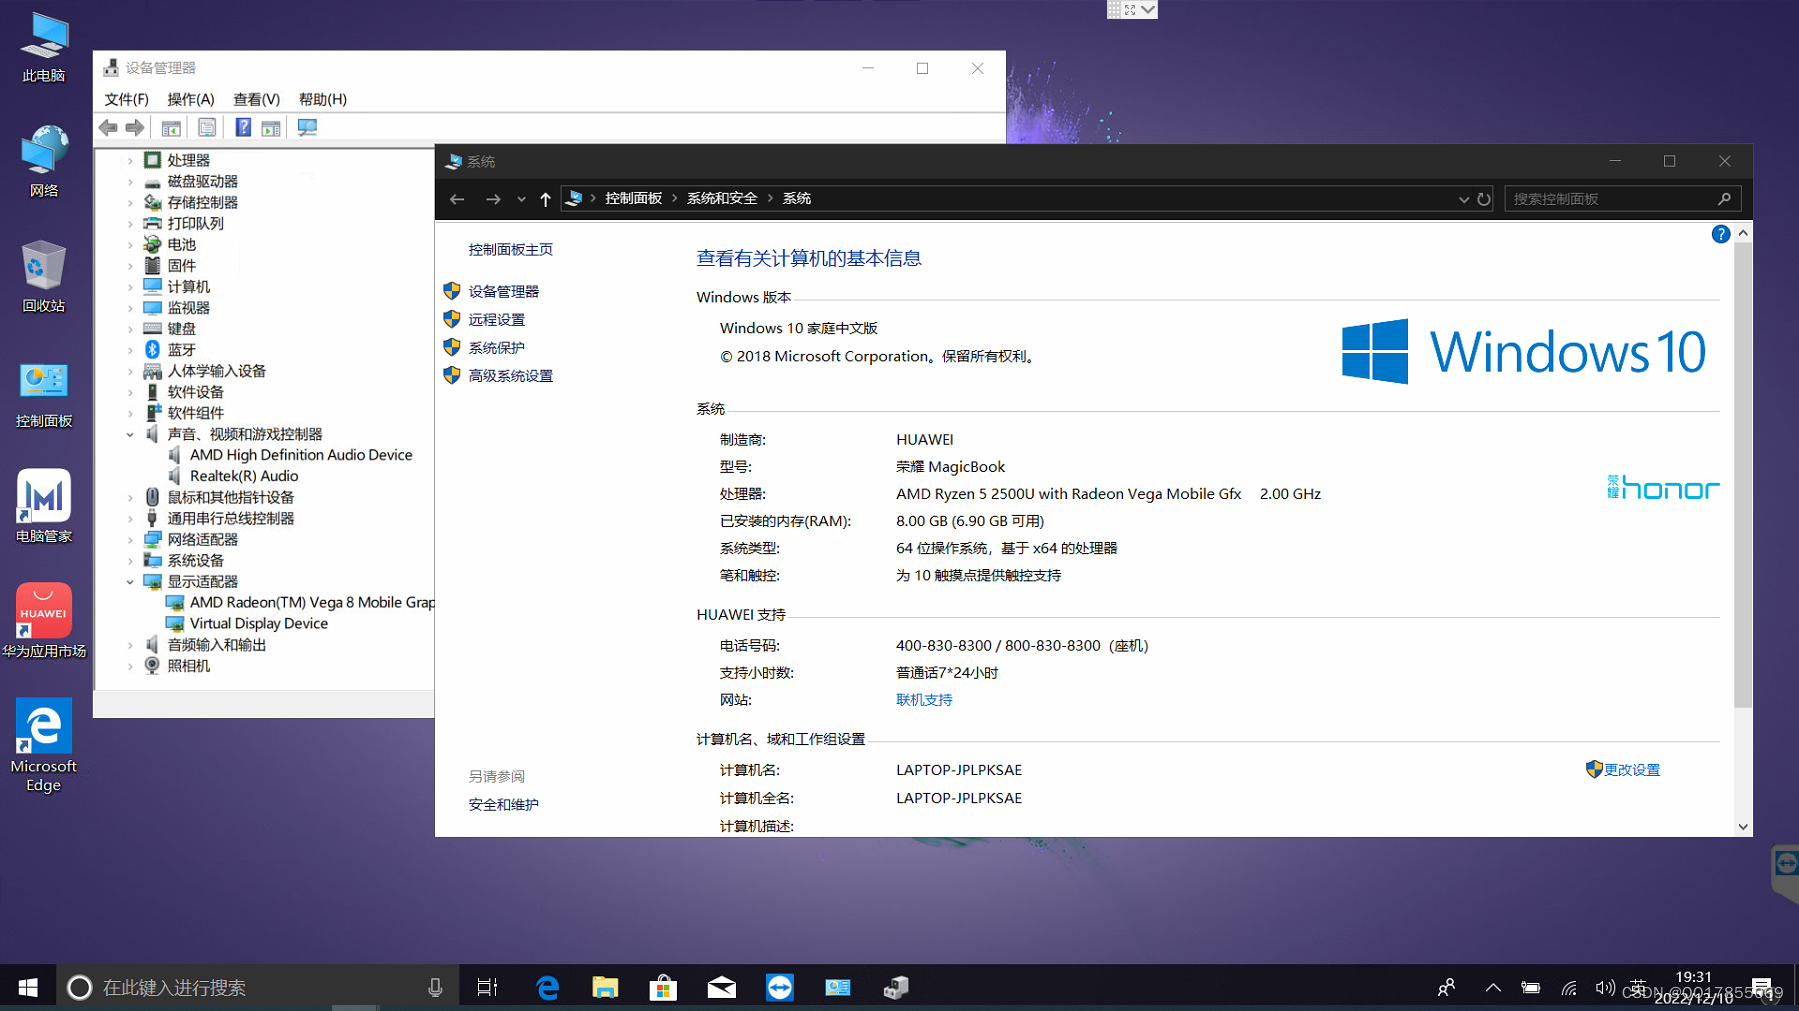The width and height of the screenshot is (1799, 1011).
Task: Click the People icon in the taskbar
Action: (x=1446, y=988)
